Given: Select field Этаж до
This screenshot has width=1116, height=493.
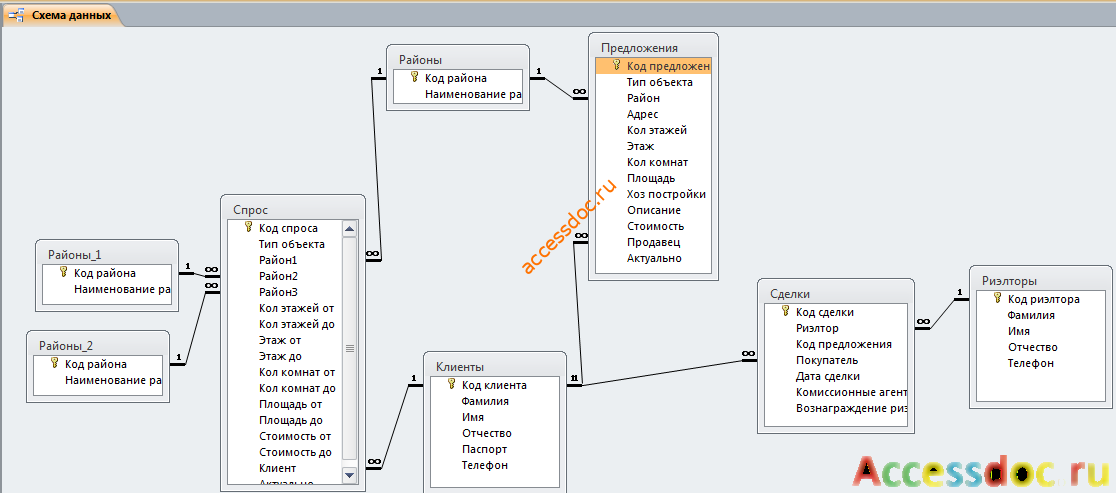Looking at the screenshot, I should pyautogui.click(x=280, y=356).
